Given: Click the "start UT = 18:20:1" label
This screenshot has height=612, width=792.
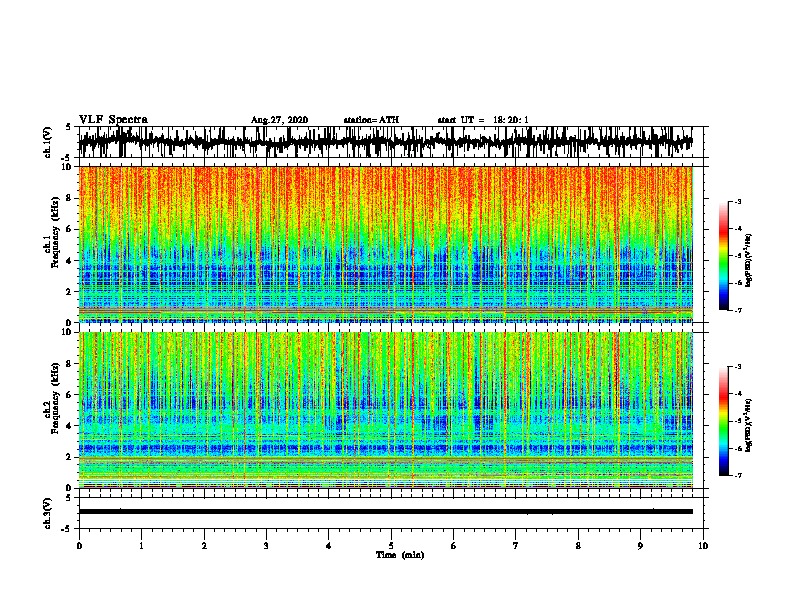Looking at the screenshot, I should (483, 120).
